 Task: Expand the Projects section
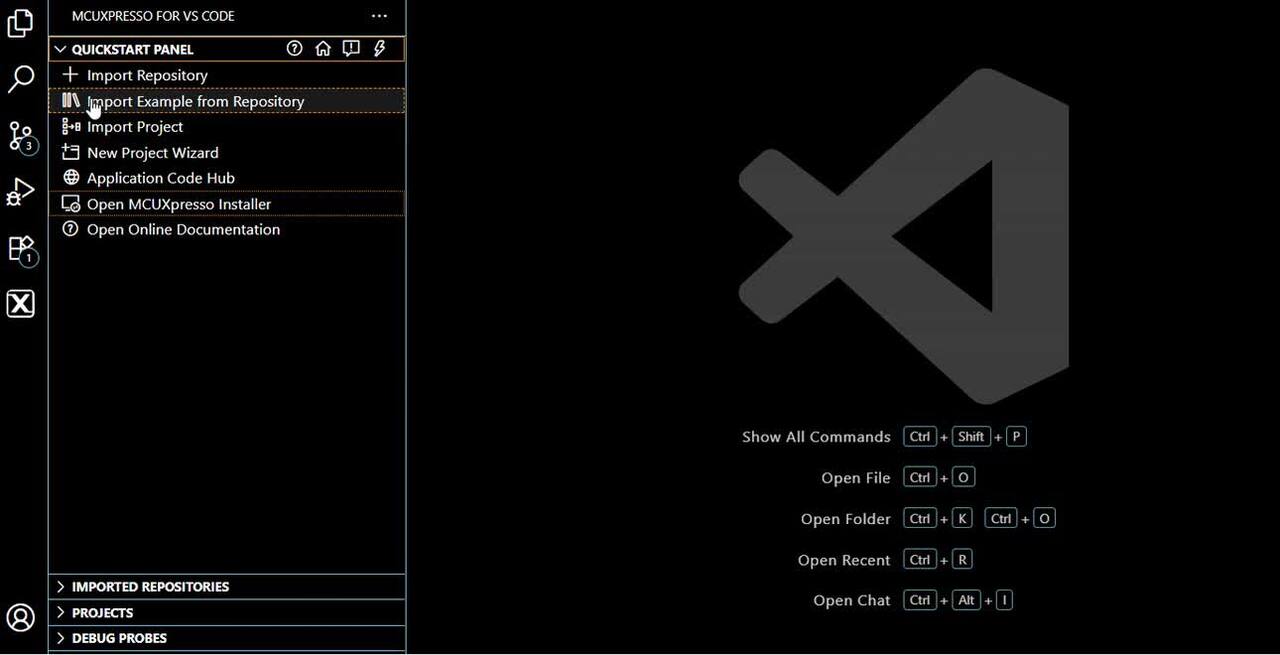point(102,613)
